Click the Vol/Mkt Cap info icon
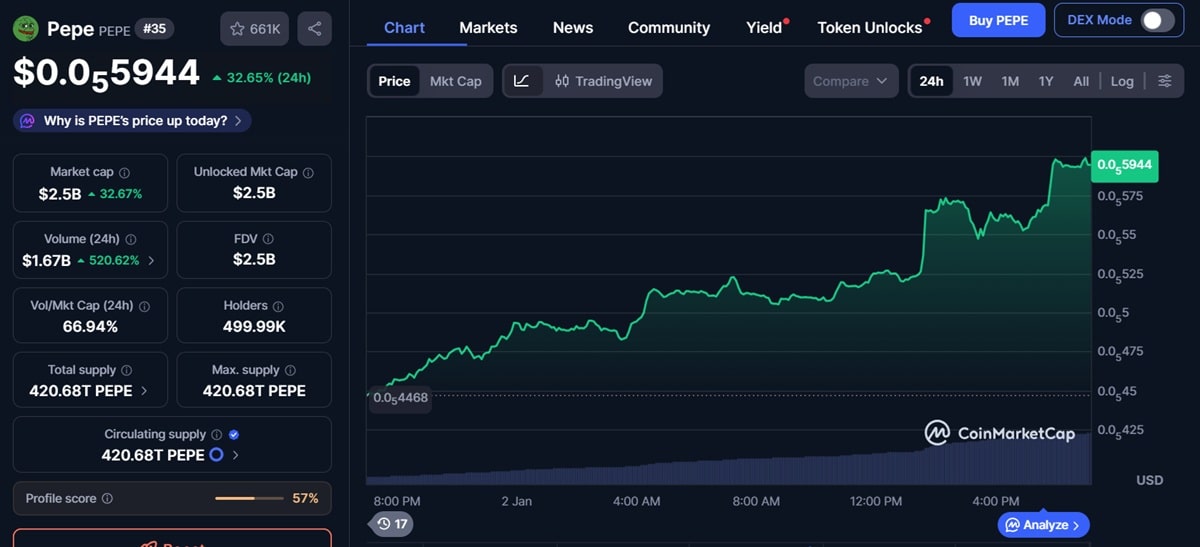The image size is (1200, 547). click(x=144, y=306)
